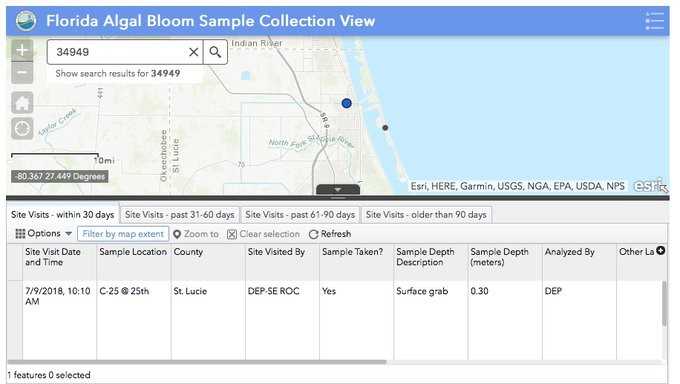The image size is (680, 384).
Task: Toggle Filter by map extent
Action: (x=123, y=234)
